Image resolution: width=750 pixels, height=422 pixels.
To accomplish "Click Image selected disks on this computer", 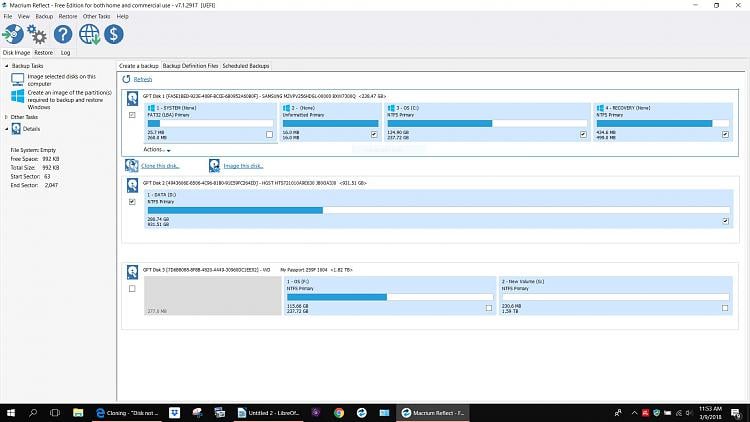I will click(61, 80).
